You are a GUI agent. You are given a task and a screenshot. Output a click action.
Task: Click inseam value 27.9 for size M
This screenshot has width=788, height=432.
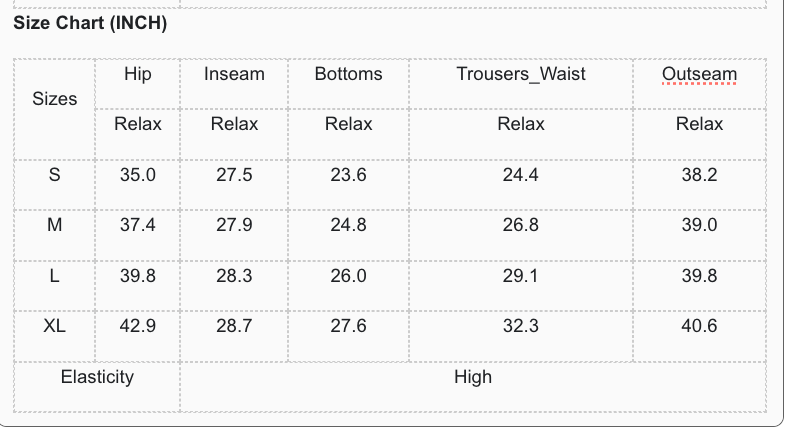tap(234, 225)
